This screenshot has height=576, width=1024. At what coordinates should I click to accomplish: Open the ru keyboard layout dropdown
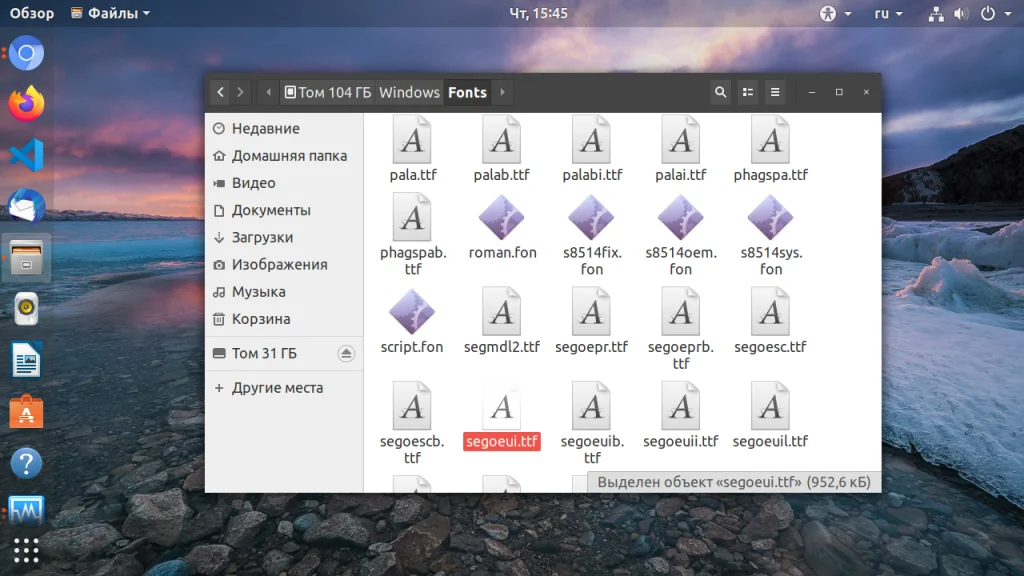click(888, 13)
